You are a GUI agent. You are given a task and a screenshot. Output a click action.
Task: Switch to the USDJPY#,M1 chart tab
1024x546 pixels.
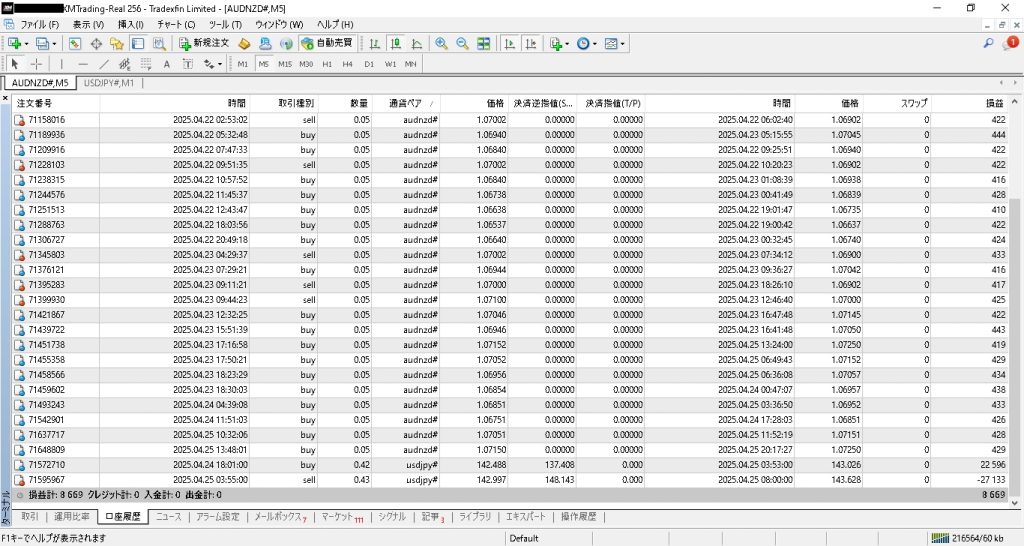click(x=109, y=83)
